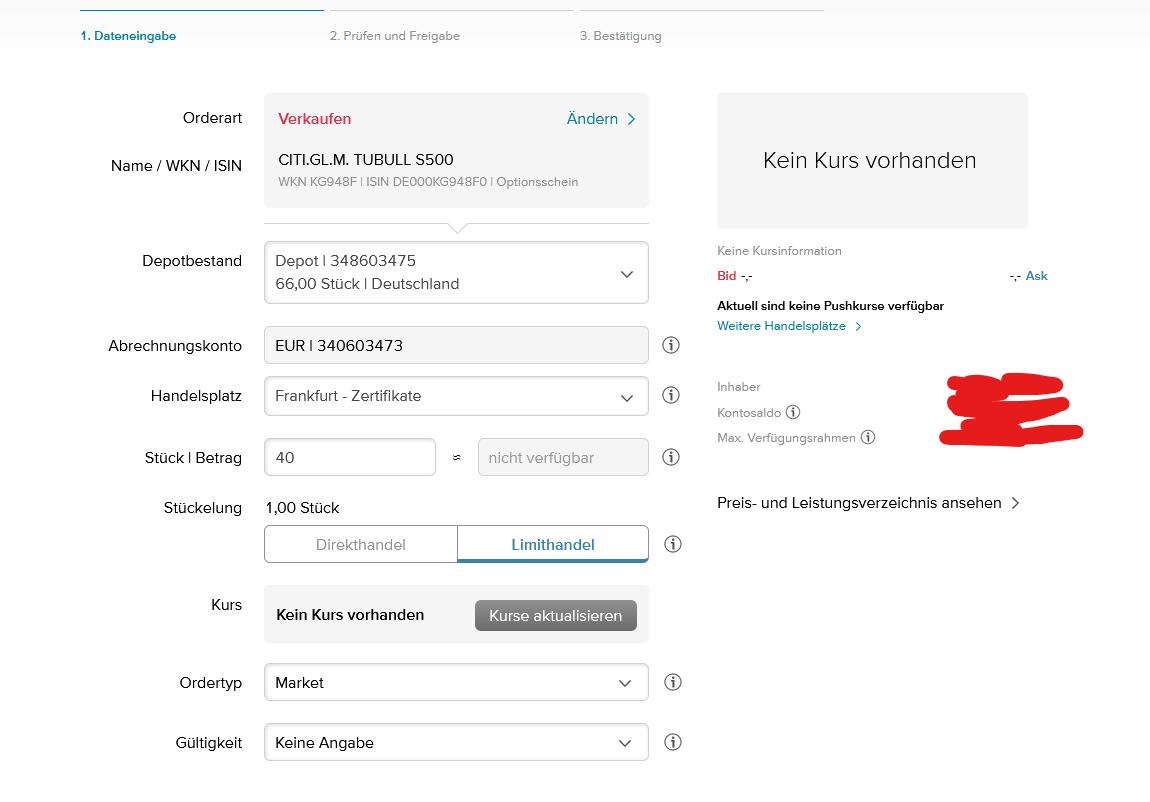Click info icon next to Ordertyp dropdown
Screen dimensions: 1150x802
tap(673, 682)
